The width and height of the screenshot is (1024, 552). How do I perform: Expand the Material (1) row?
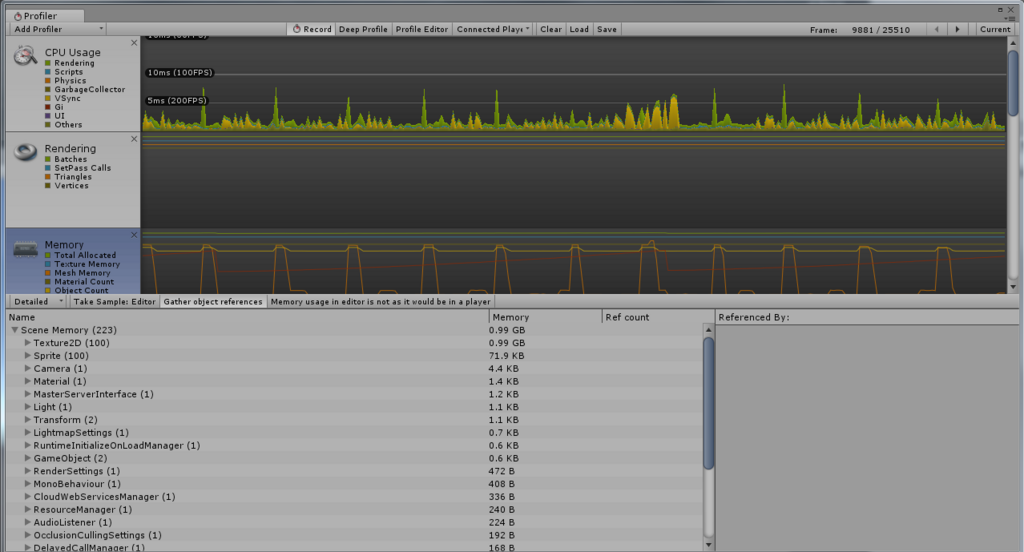(27, 381)
